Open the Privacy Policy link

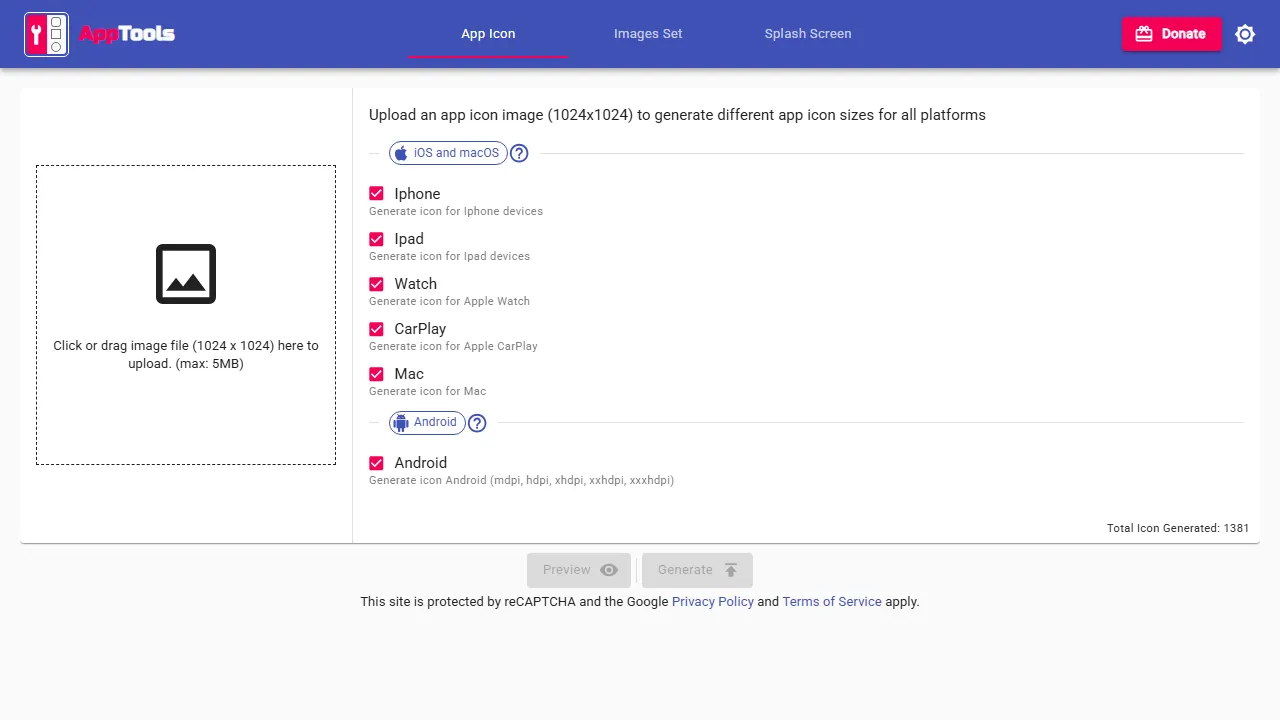pos(712,601)
